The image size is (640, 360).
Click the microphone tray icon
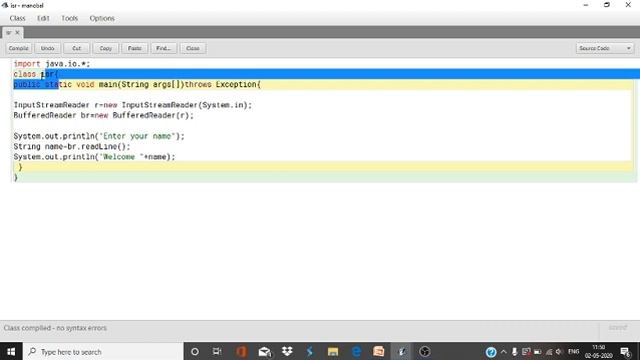515,352
